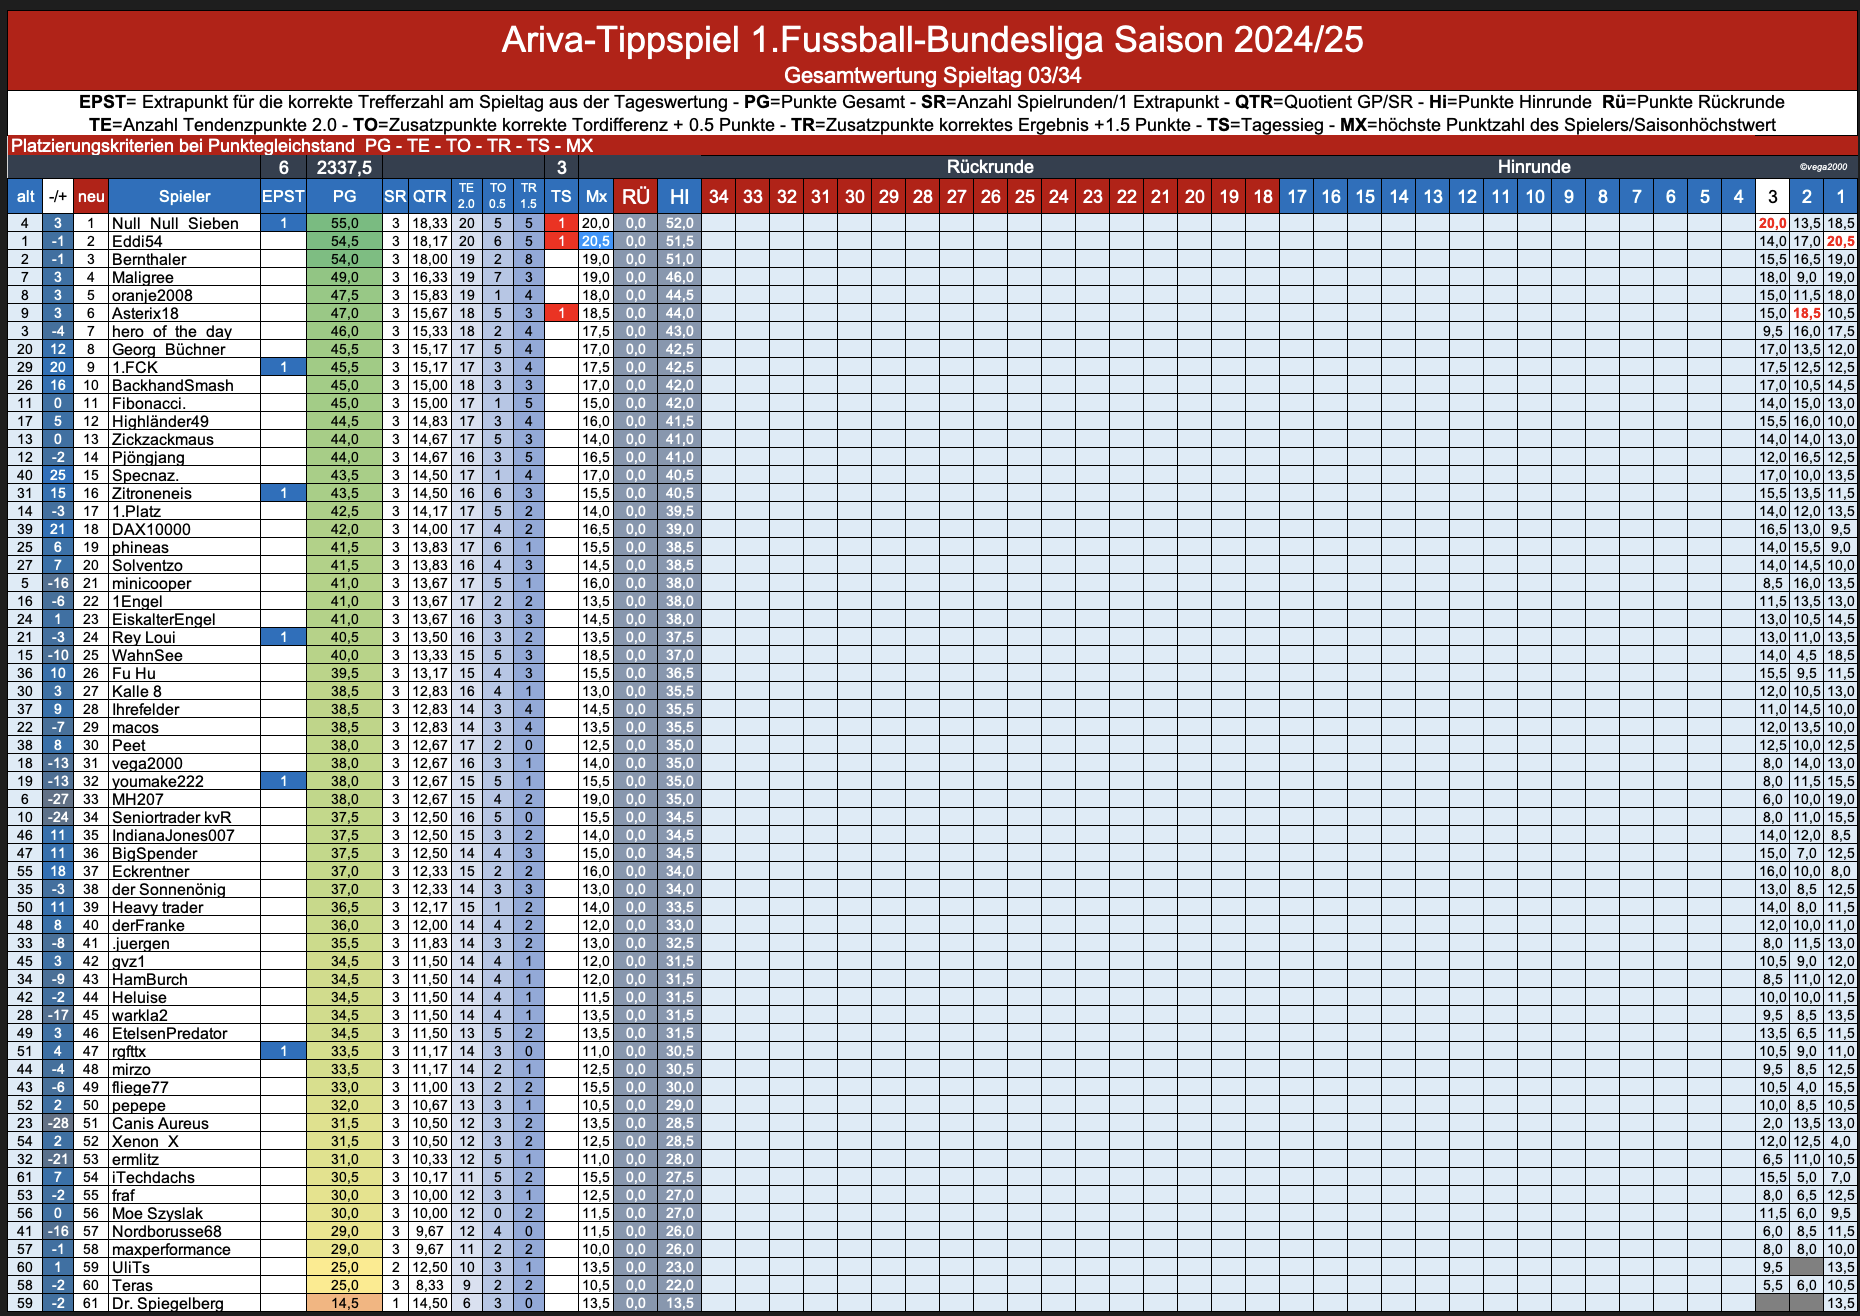The width and height of the screenshot is (1860, 1316).
Task: Click the Bernthaler name cell
Action: tap(184, 259)
